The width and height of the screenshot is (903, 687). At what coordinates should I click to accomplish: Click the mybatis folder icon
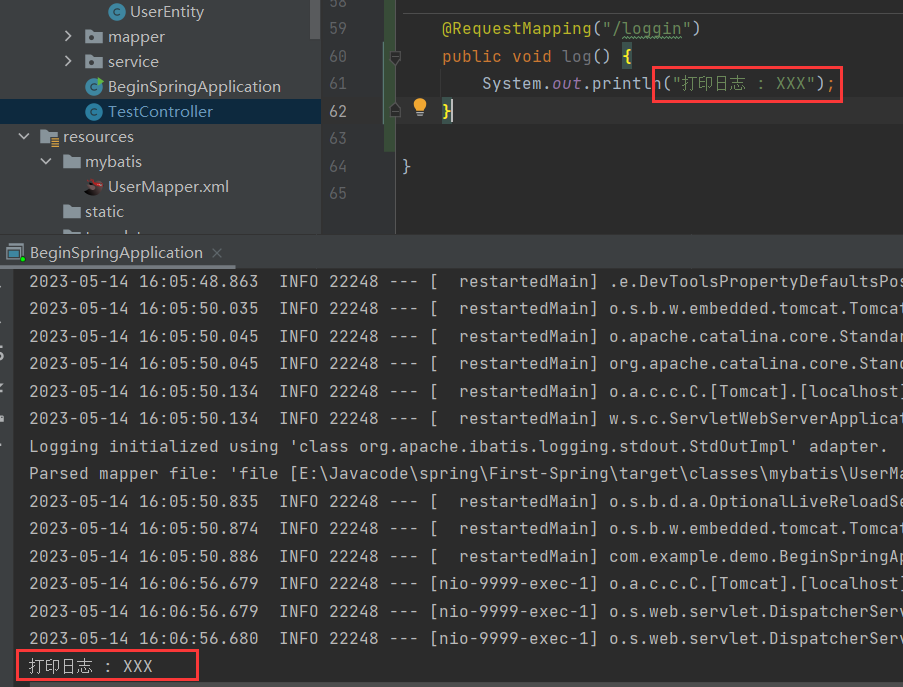[x=71, y=162]
